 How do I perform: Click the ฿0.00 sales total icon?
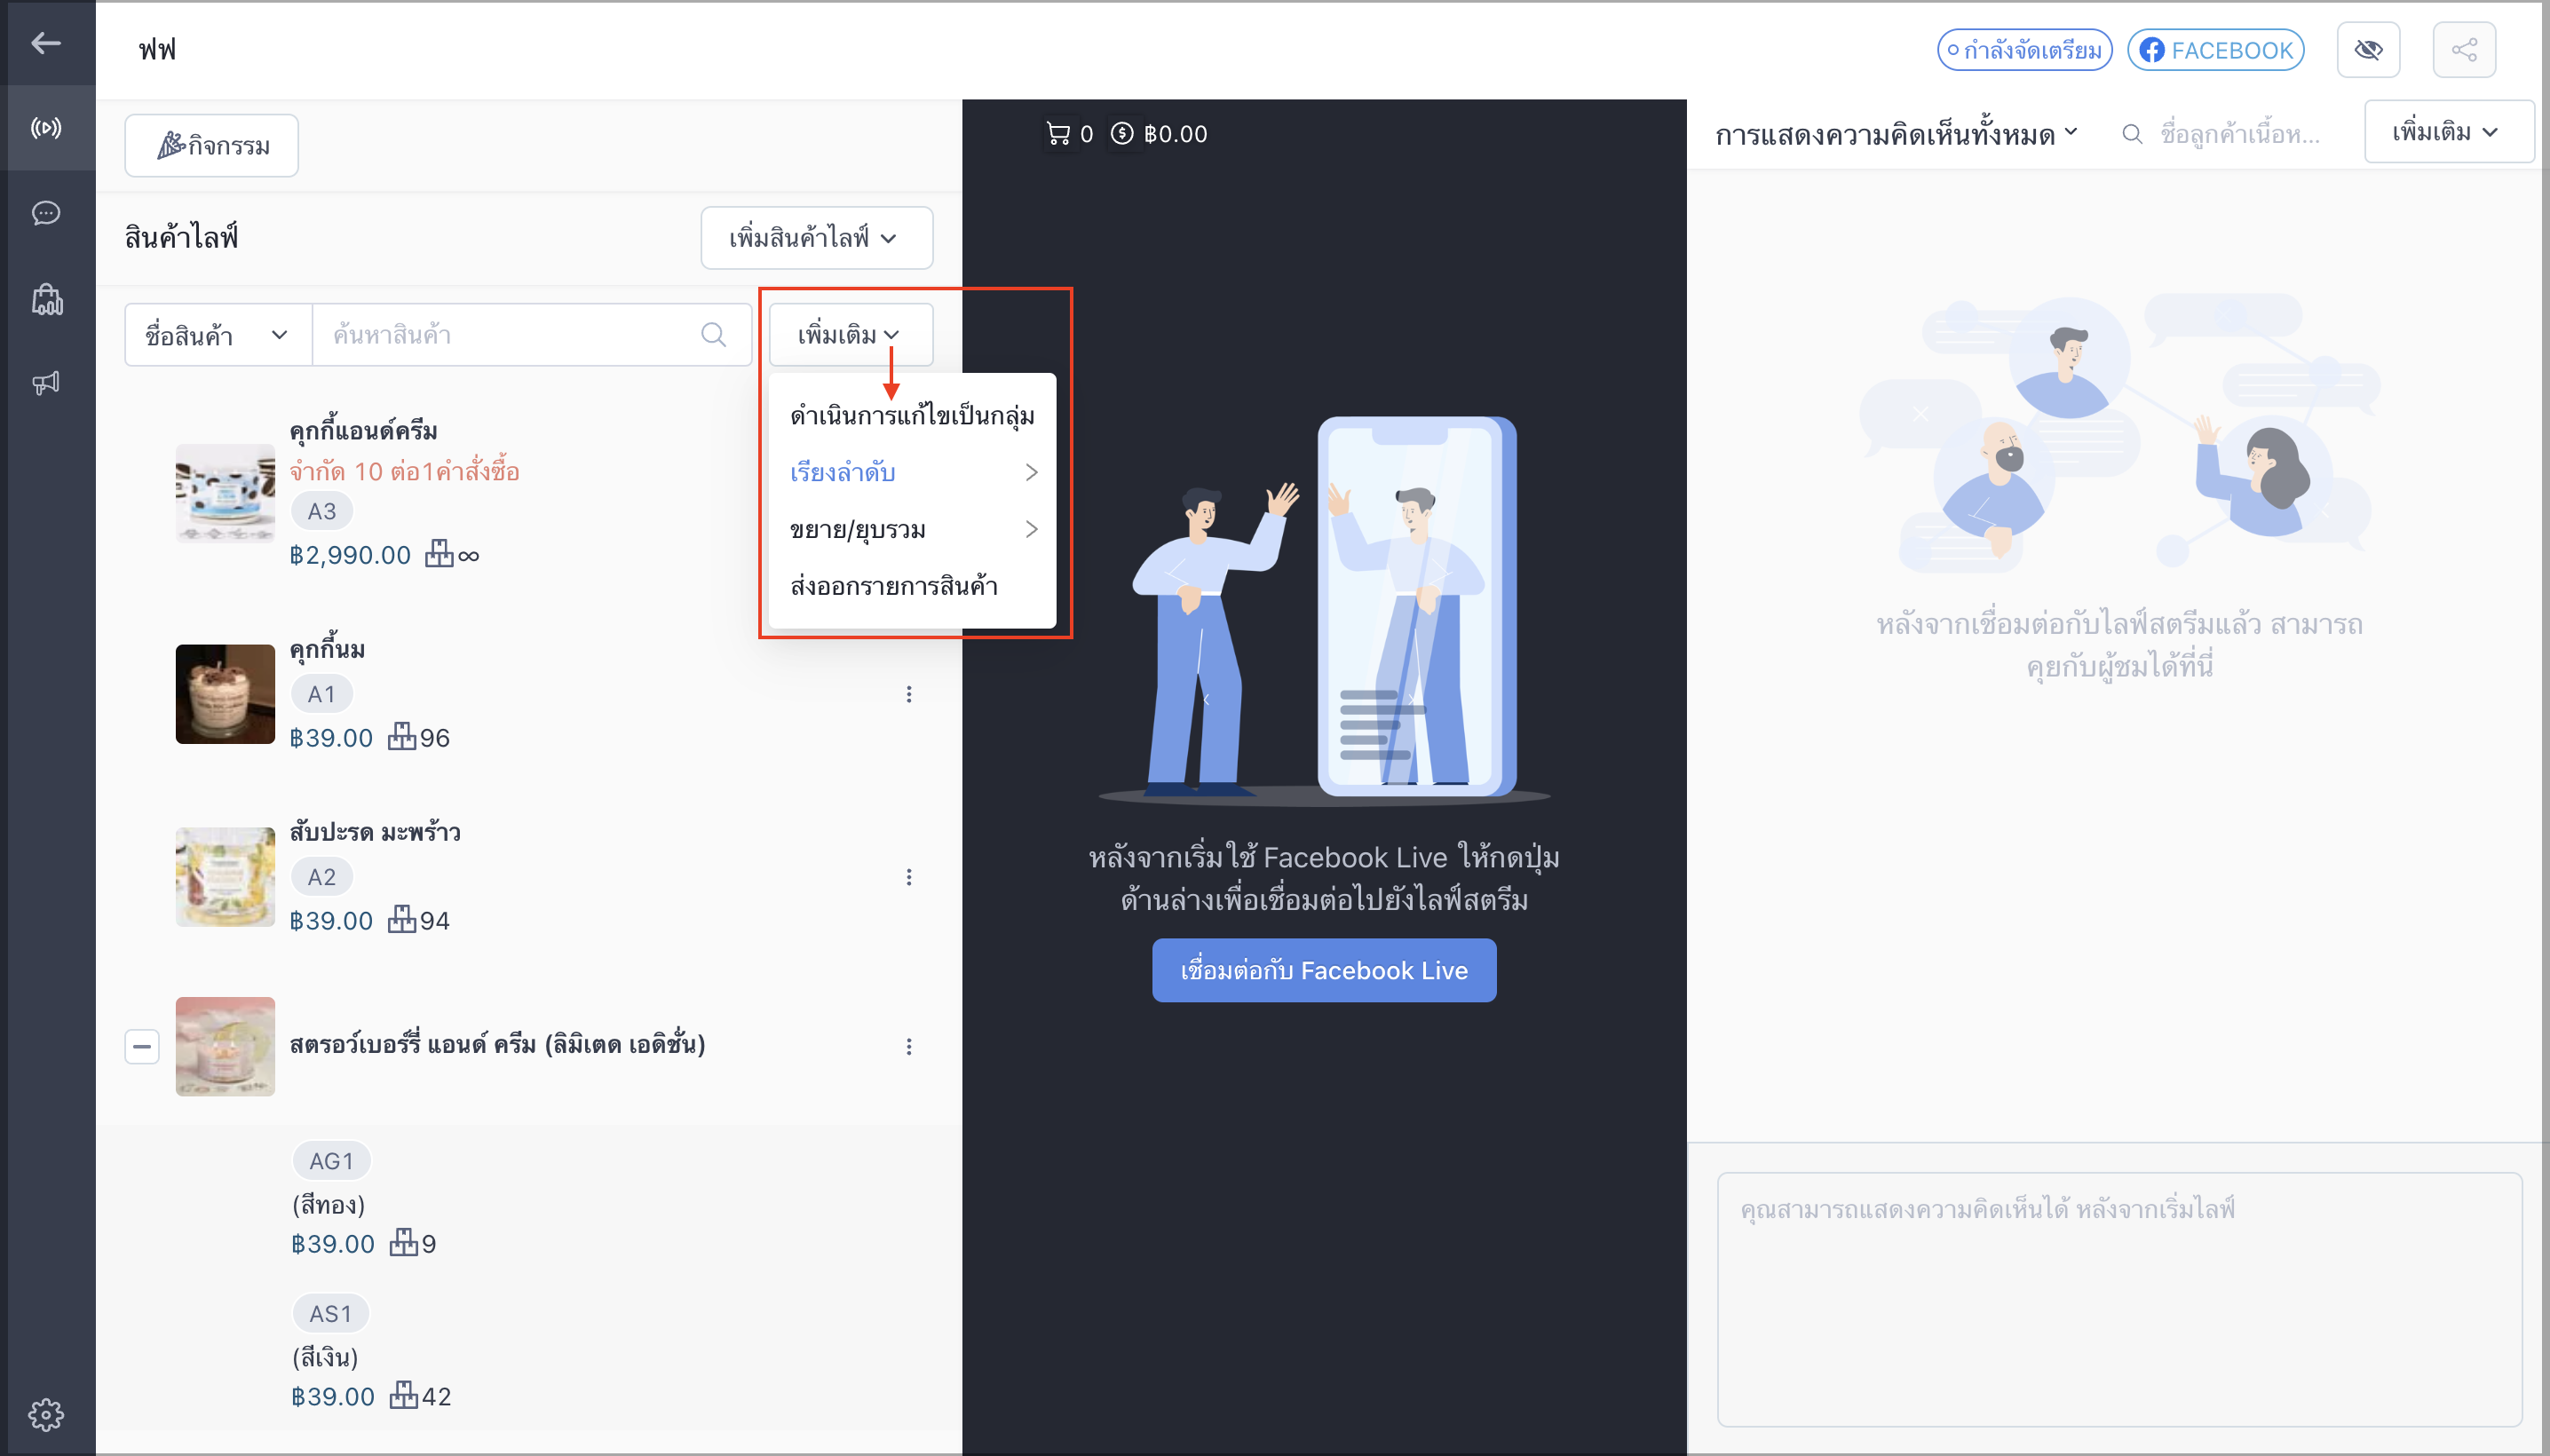pos(1122,133)
